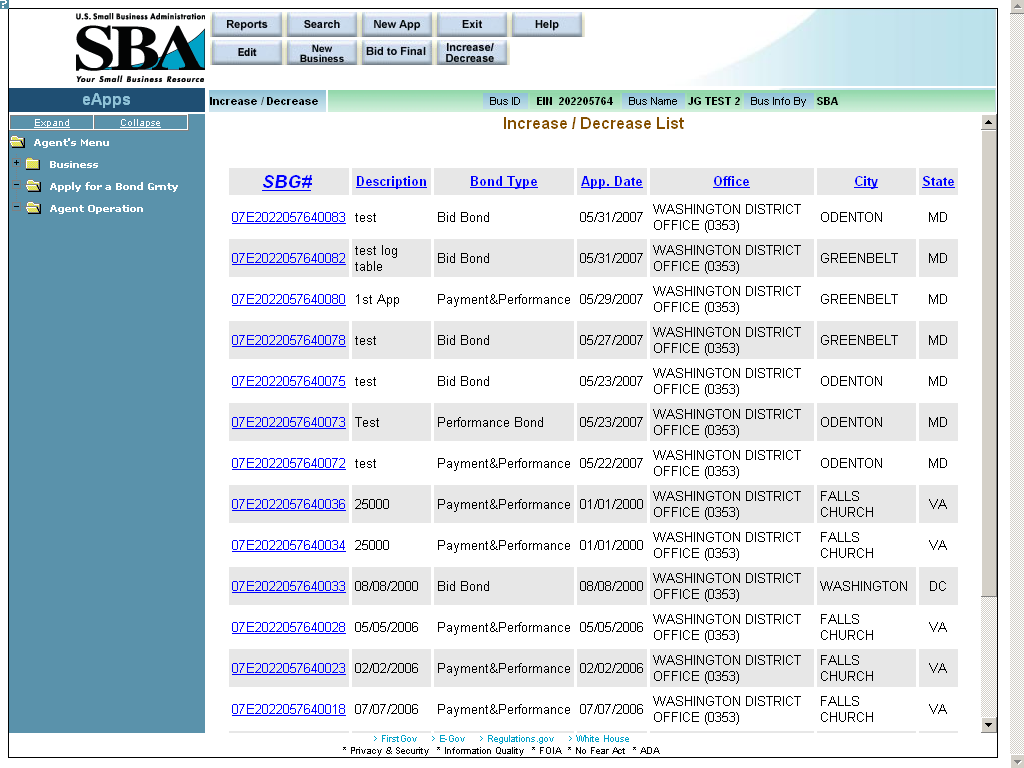Screen dimensions: 1024x768
Task: Expand the Business tree node
Action: pos(16,163)
